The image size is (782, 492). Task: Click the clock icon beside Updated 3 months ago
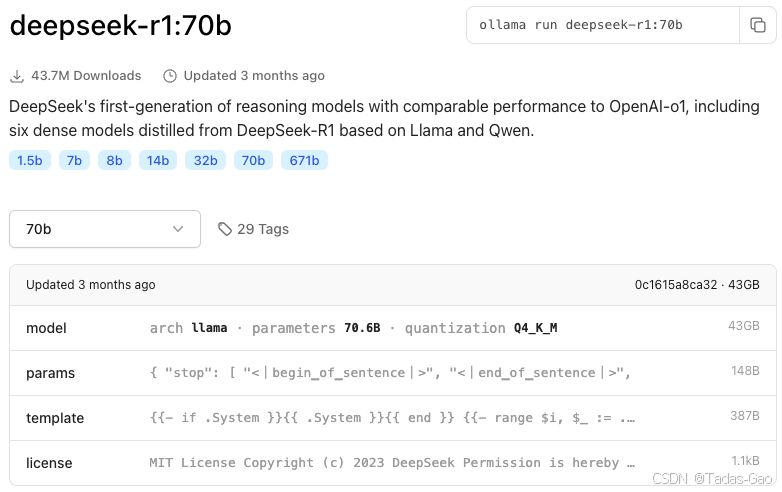pyautogui.click(x=170, y=76)
